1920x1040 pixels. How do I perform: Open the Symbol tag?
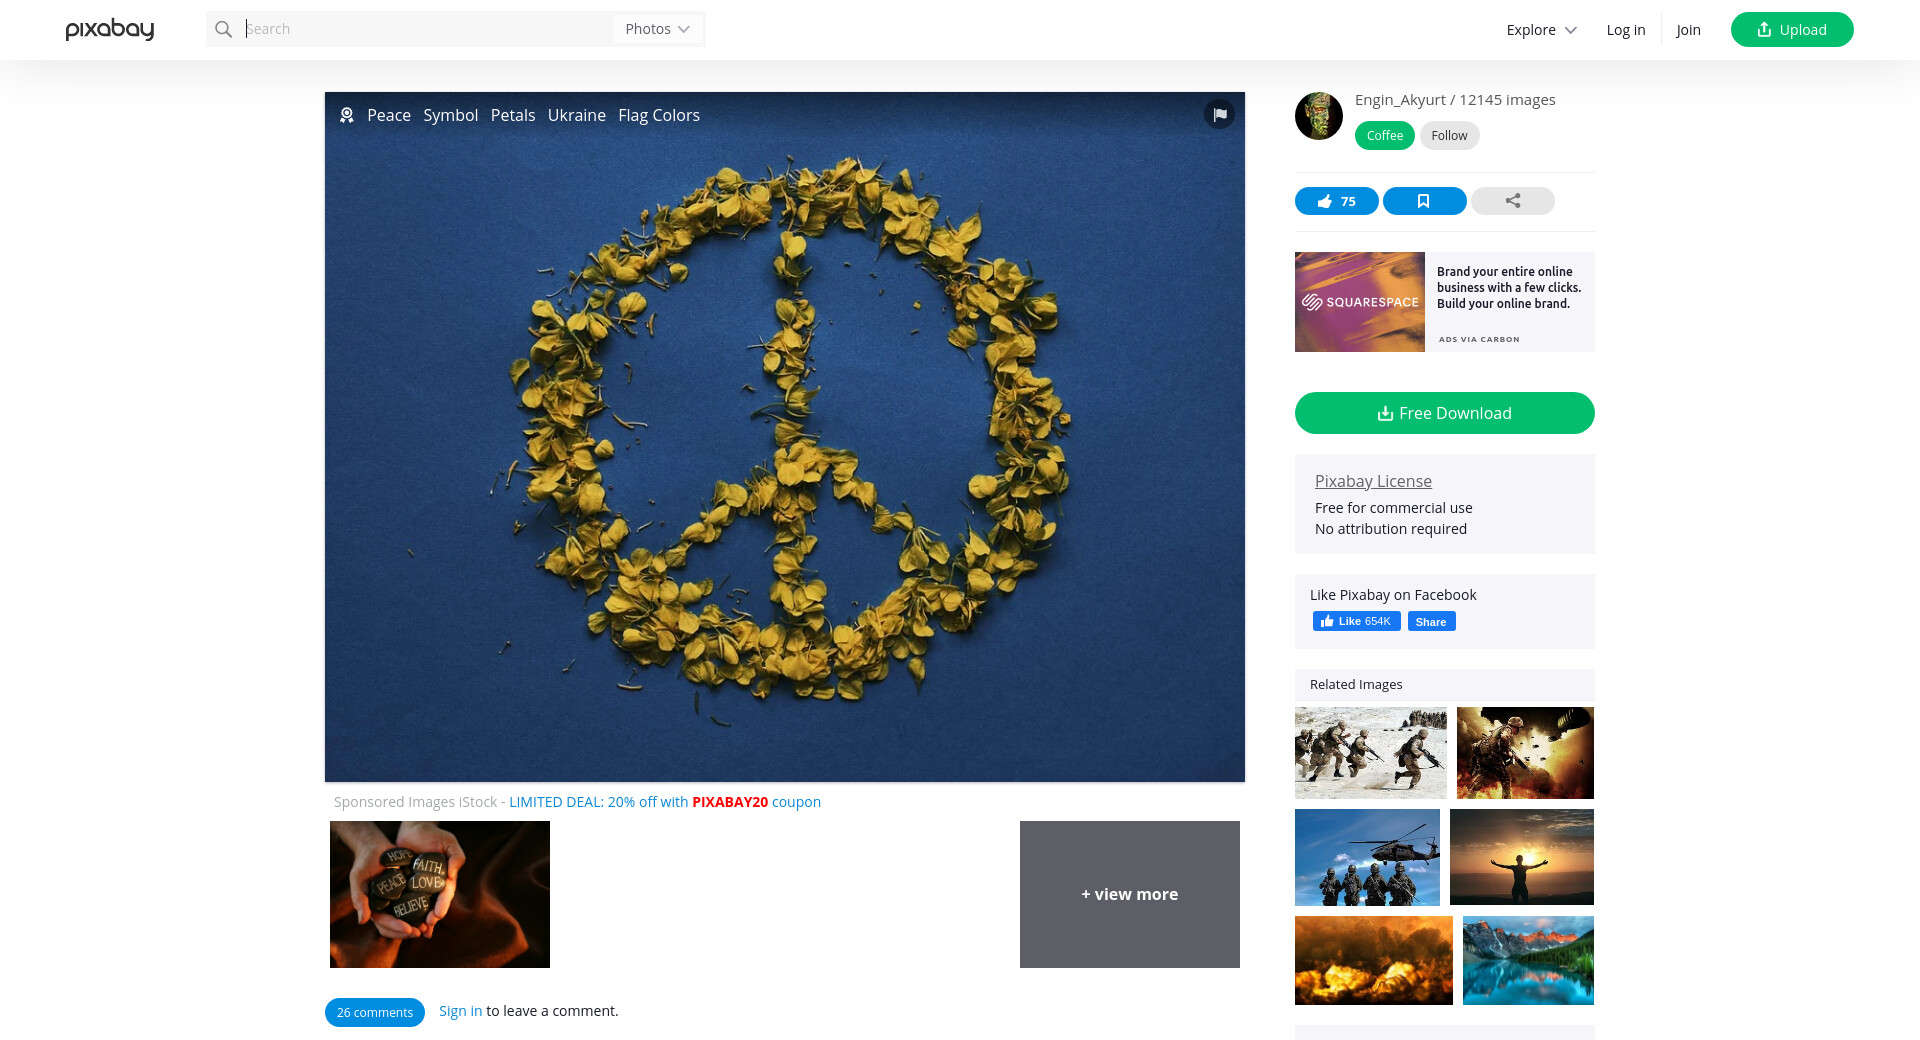click(451, 115)
